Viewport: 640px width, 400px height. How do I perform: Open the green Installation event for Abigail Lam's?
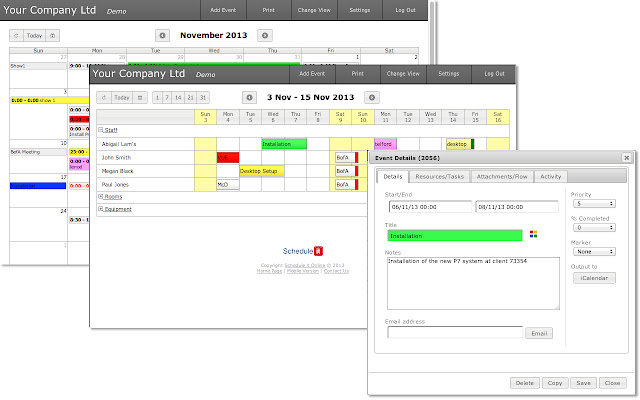pos(284,144)
